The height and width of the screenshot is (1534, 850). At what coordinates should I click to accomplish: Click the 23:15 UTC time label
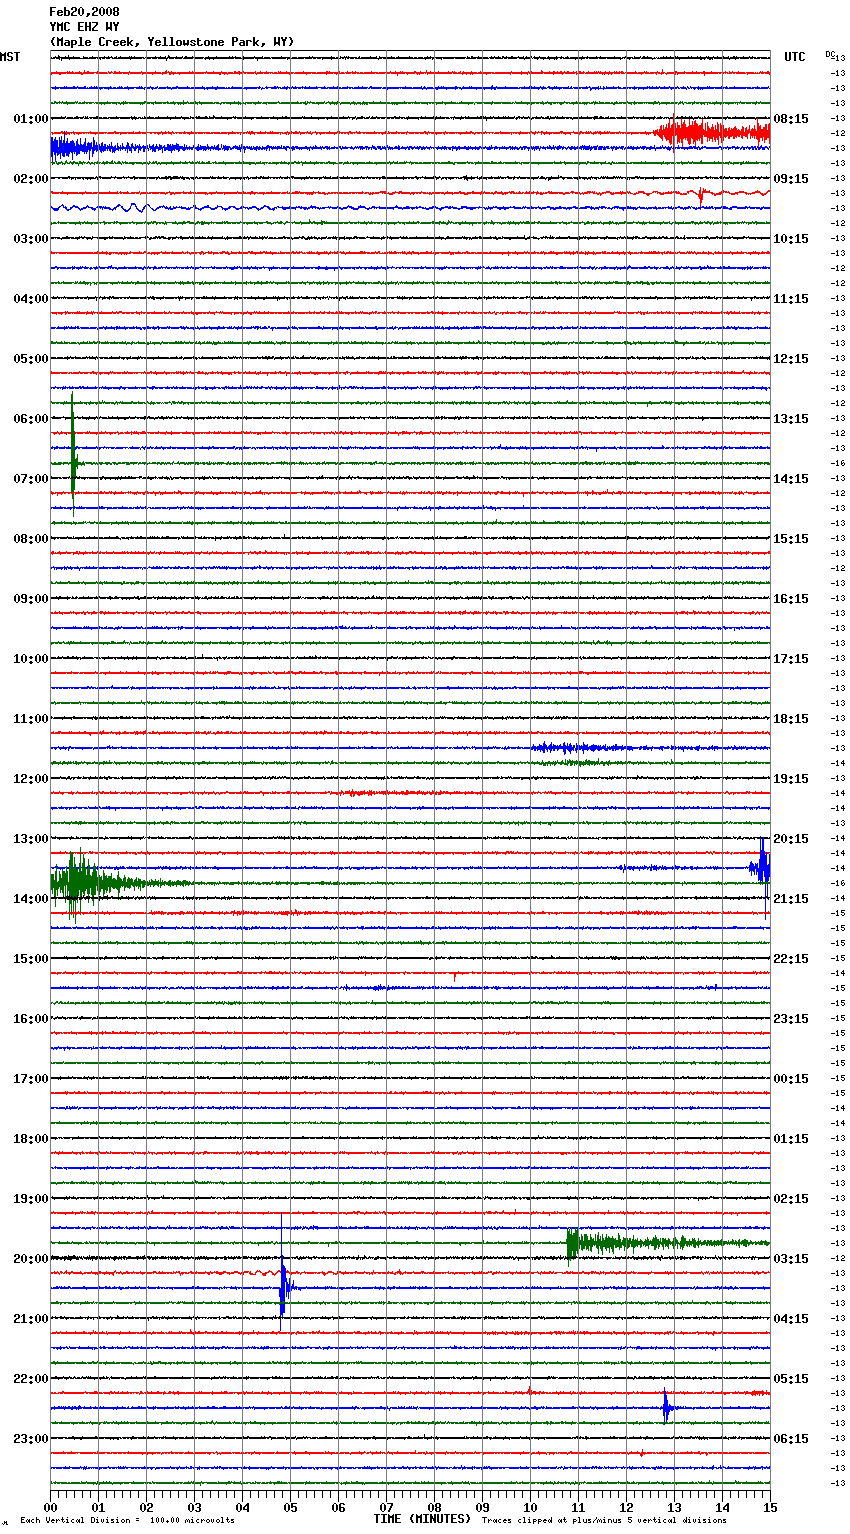[791, 1019]
